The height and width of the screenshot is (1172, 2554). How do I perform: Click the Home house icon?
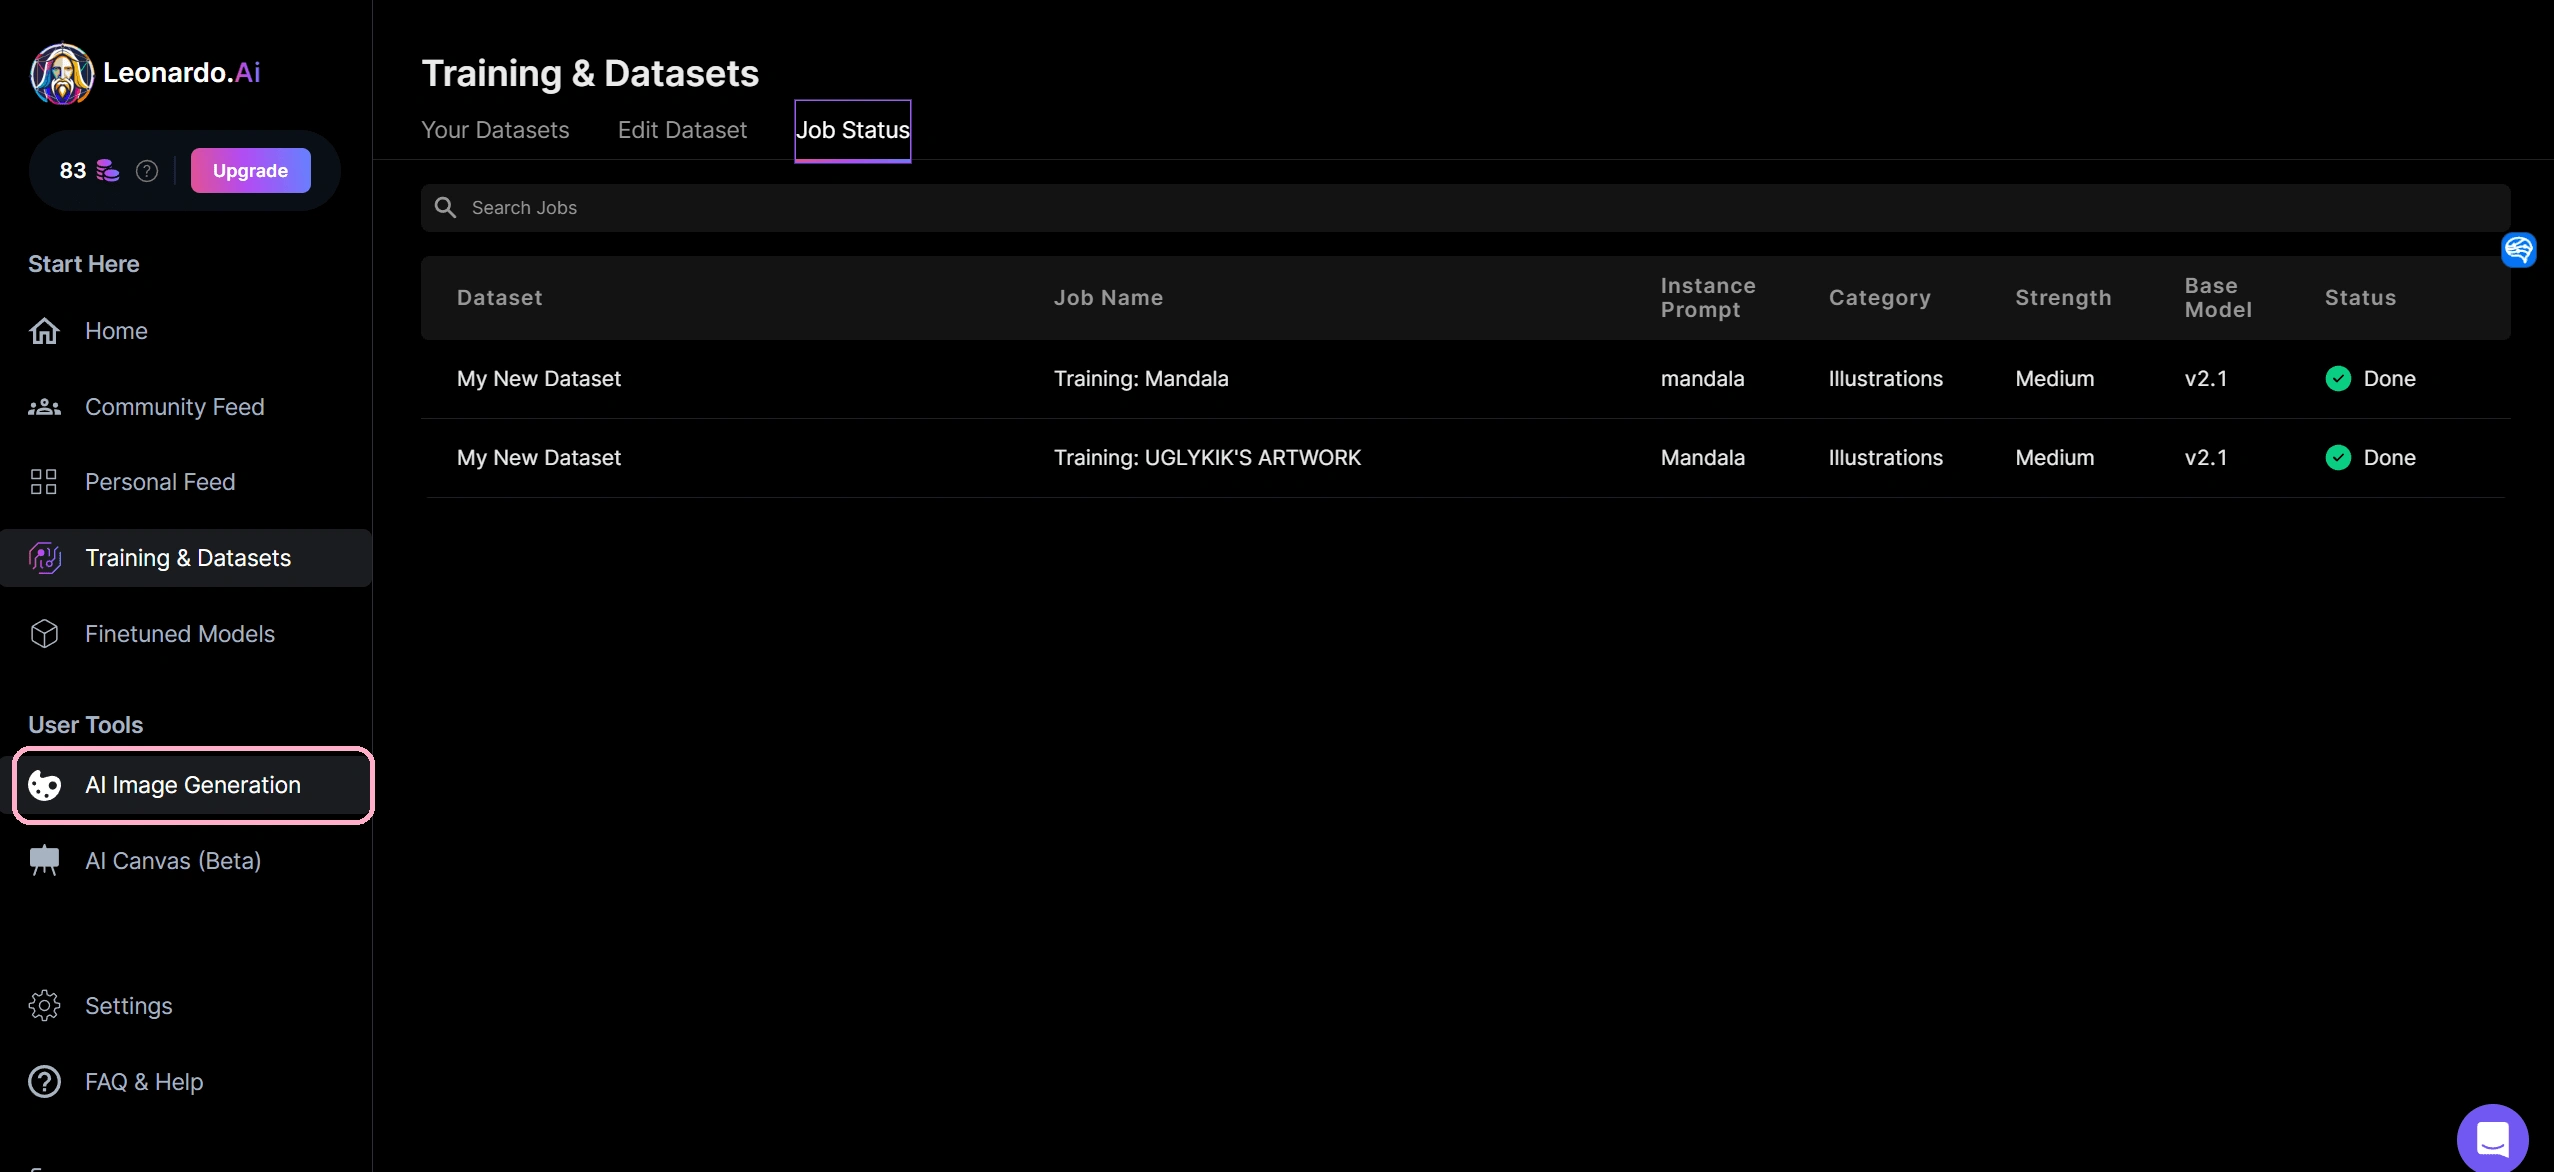tap(44, 331)
